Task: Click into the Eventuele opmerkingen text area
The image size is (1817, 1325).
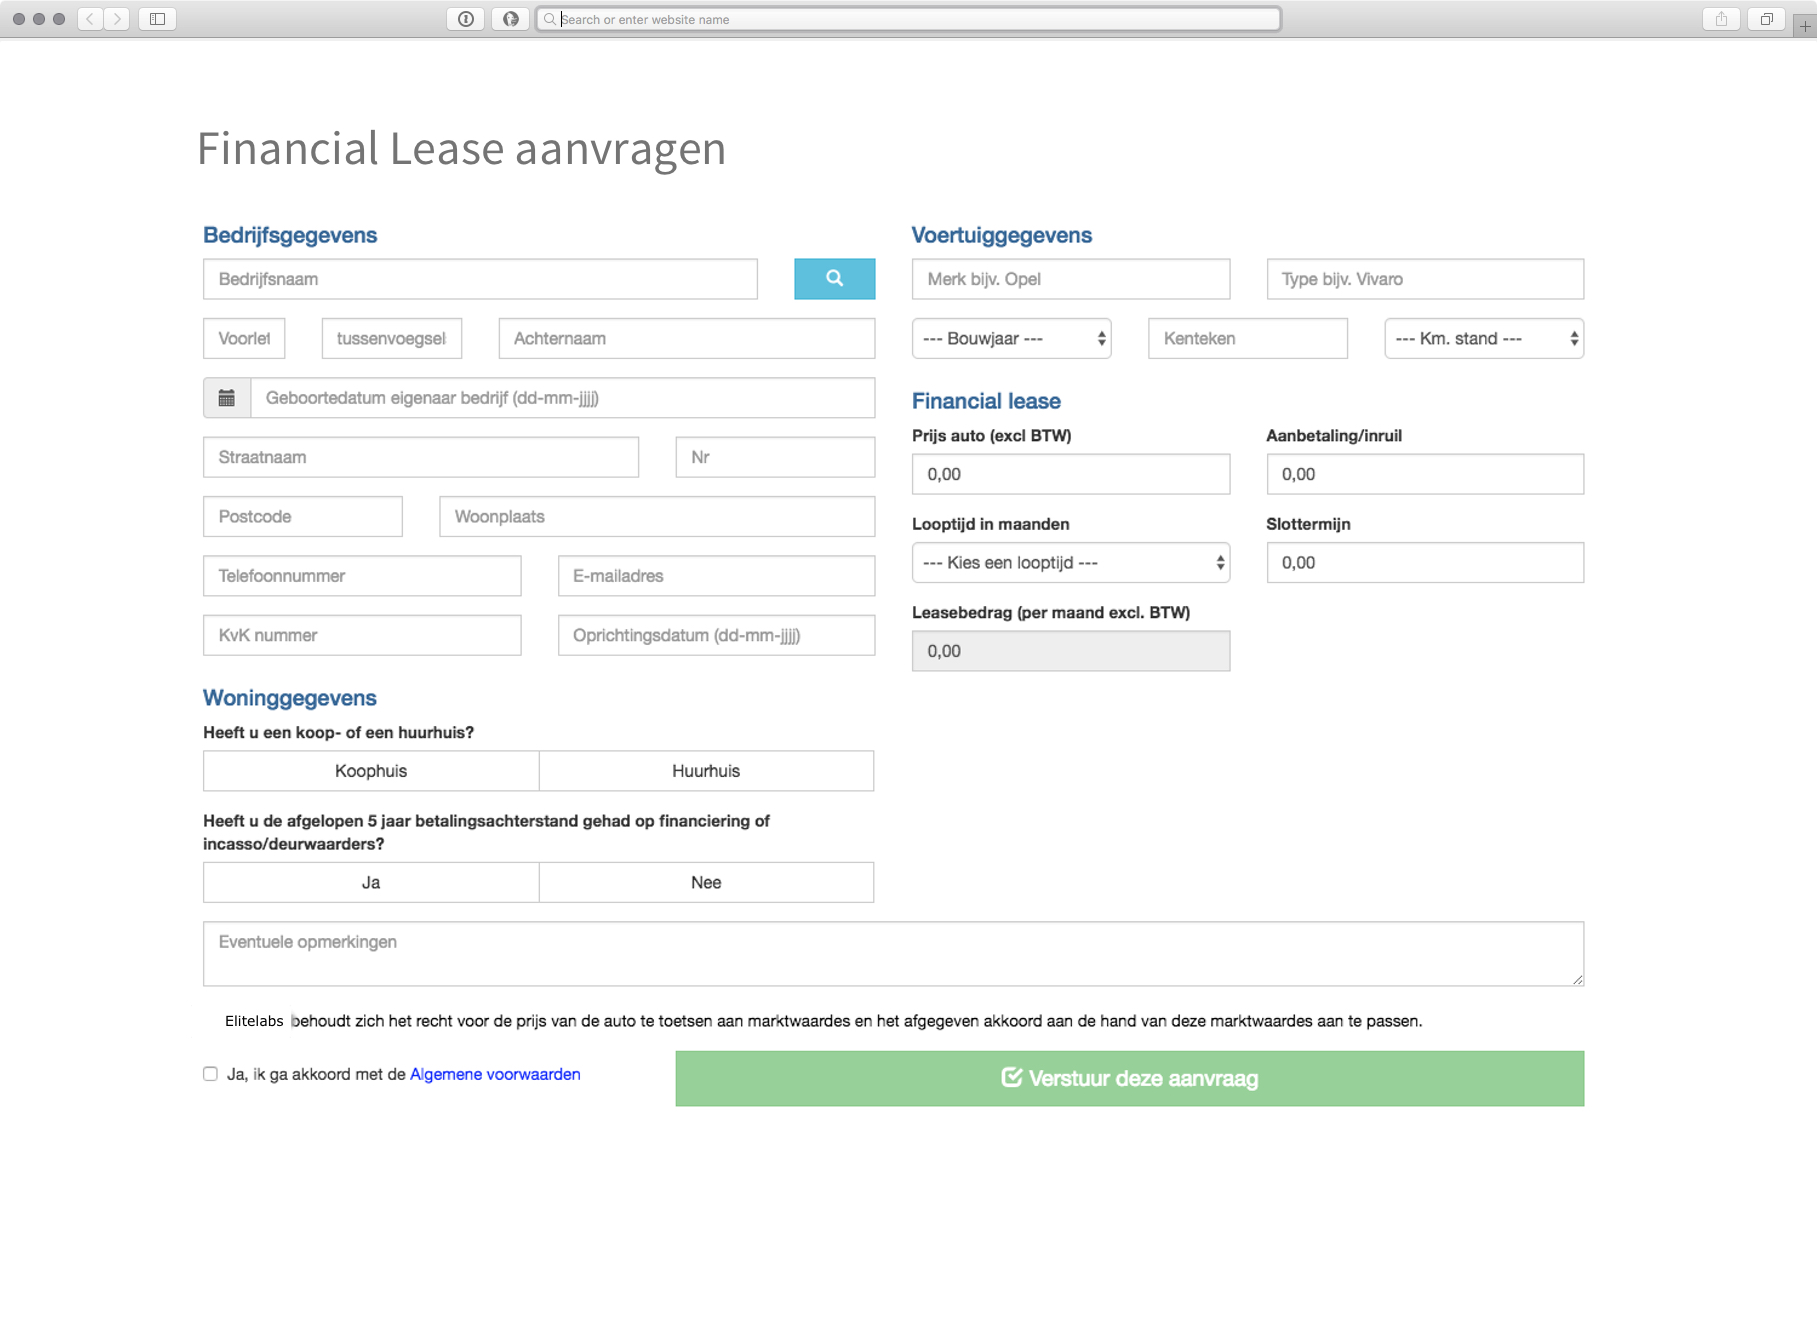Action: (892, 954)
